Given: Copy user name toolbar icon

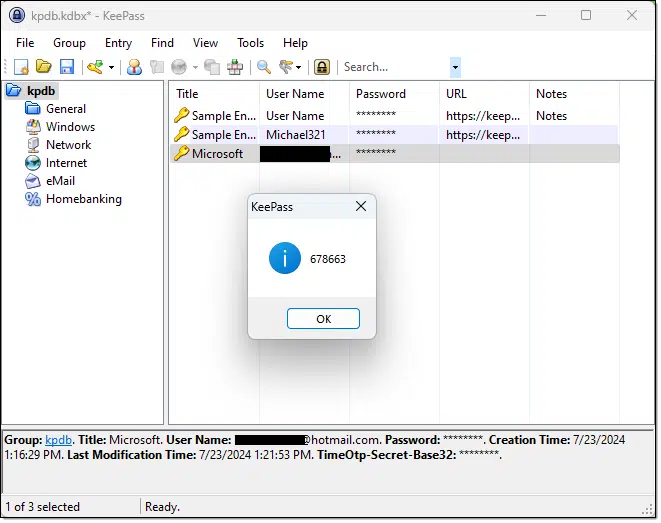Looking at the screenshot, I should (134, 67).
